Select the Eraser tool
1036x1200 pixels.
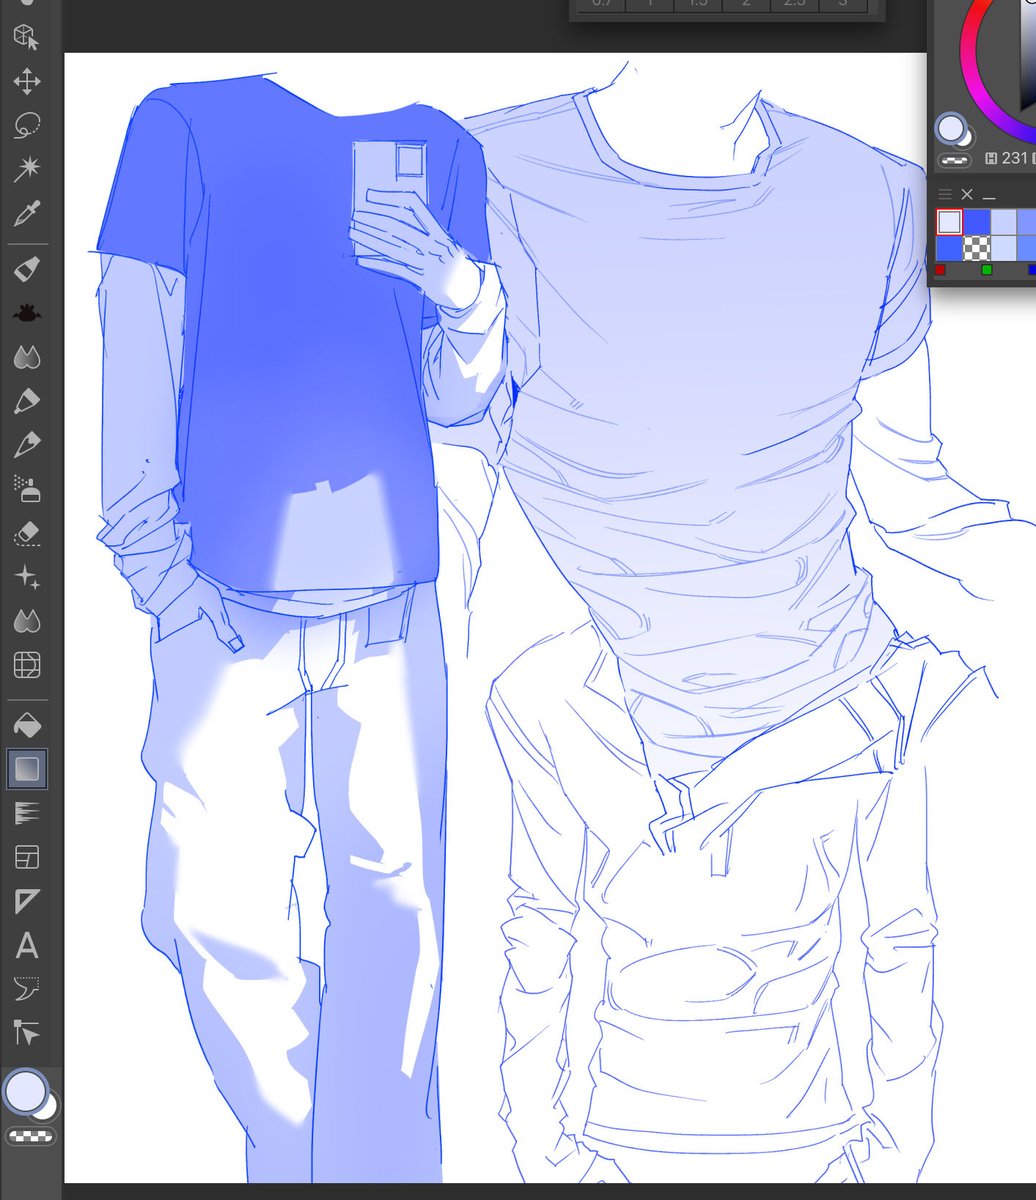click(26, 533)
